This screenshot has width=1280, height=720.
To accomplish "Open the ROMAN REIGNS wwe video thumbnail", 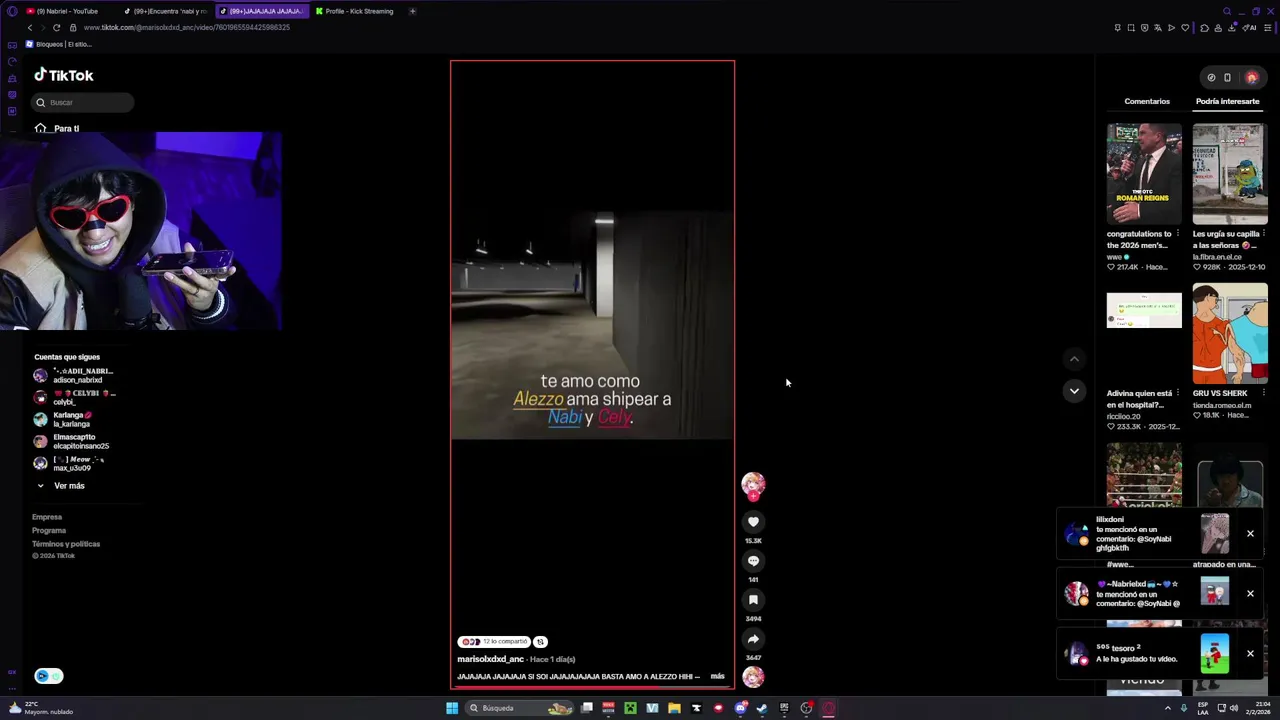I will (x=1144, y=174).
